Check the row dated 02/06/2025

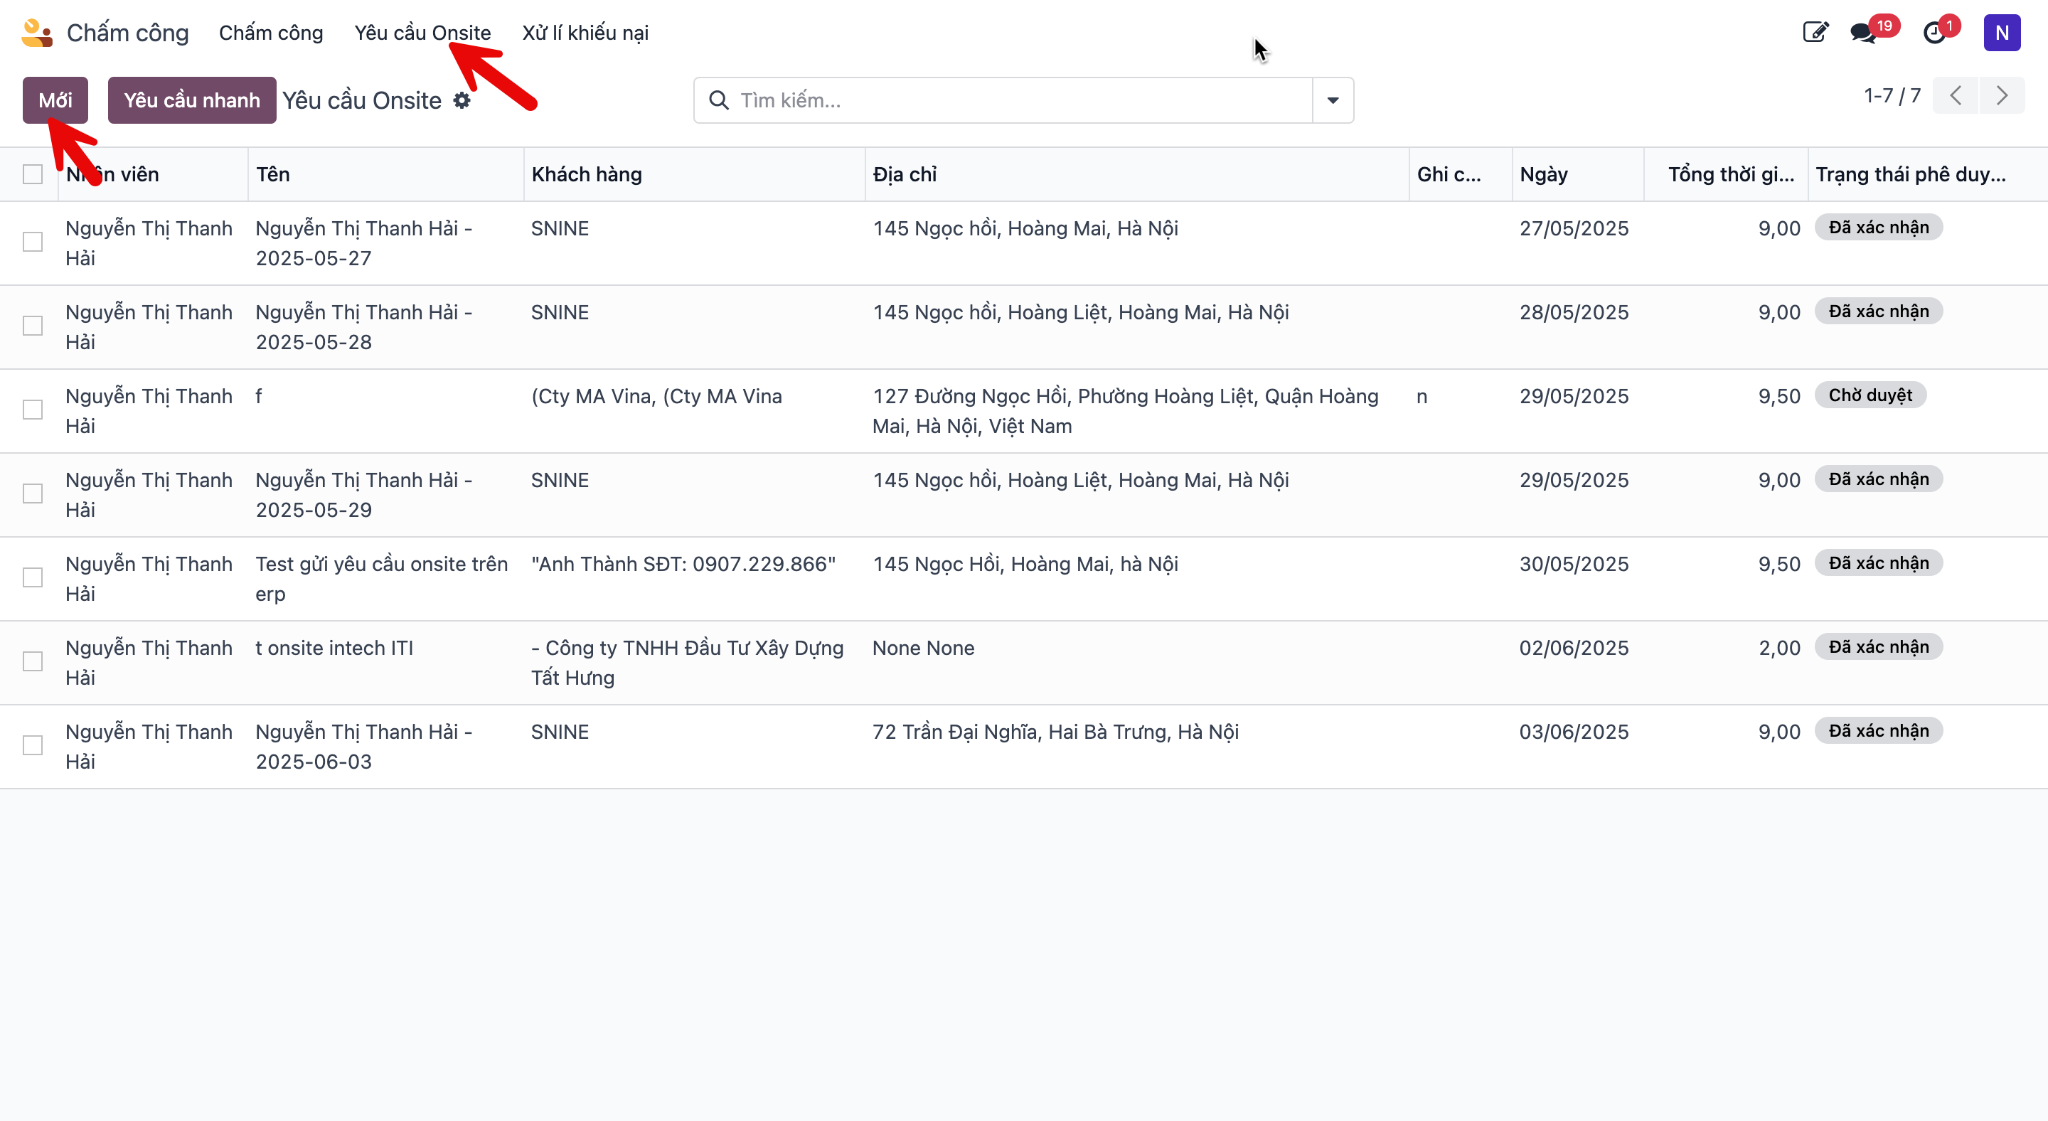click(x=33, y=662)
